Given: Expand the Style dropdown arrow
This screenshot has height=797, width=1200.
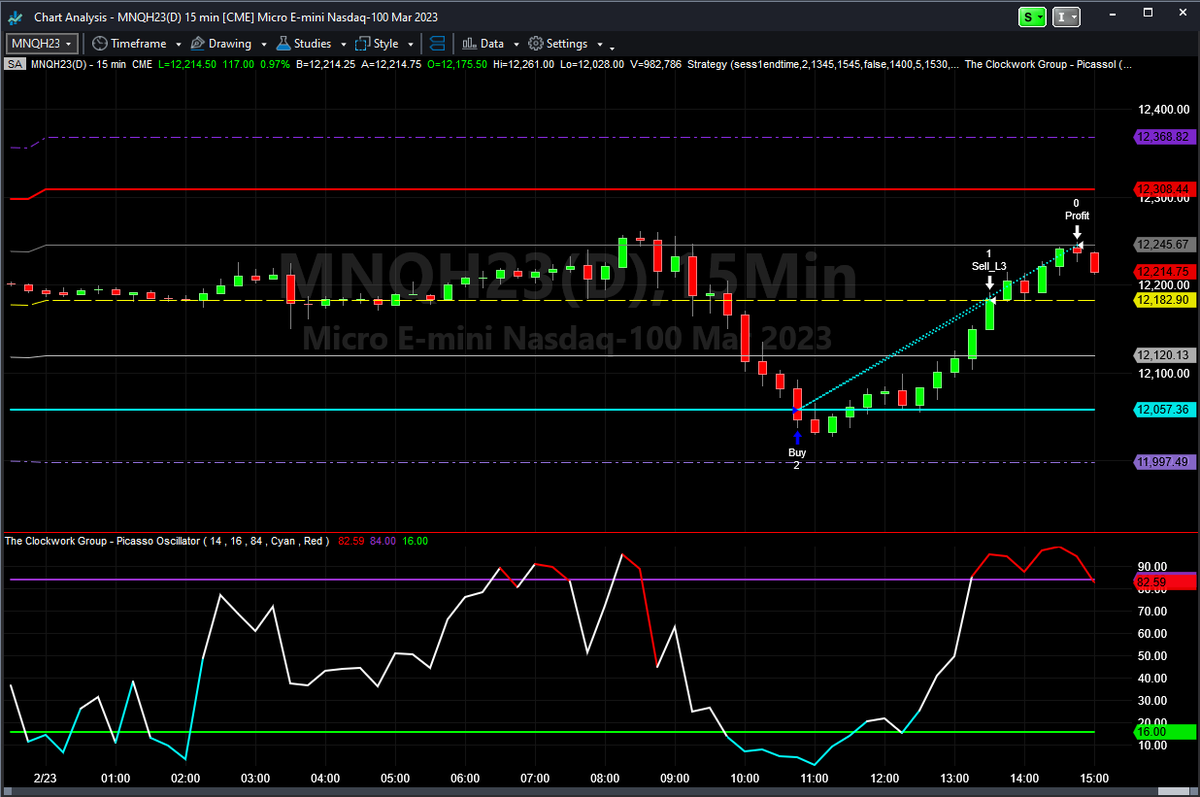Looking at the screenshot, I should (x=410, y=45).
